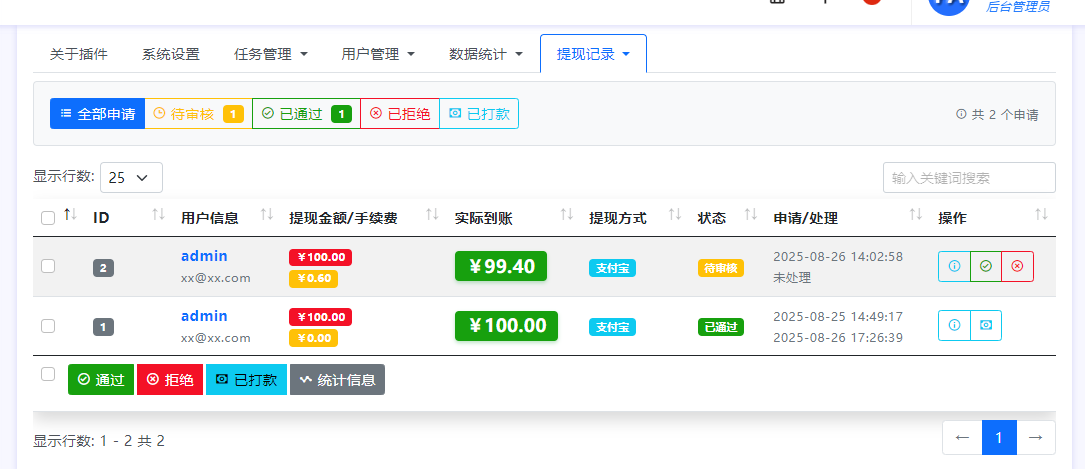Expand the 任务管理 dropdown menu
1085x469 pixels.
[270, 54]
